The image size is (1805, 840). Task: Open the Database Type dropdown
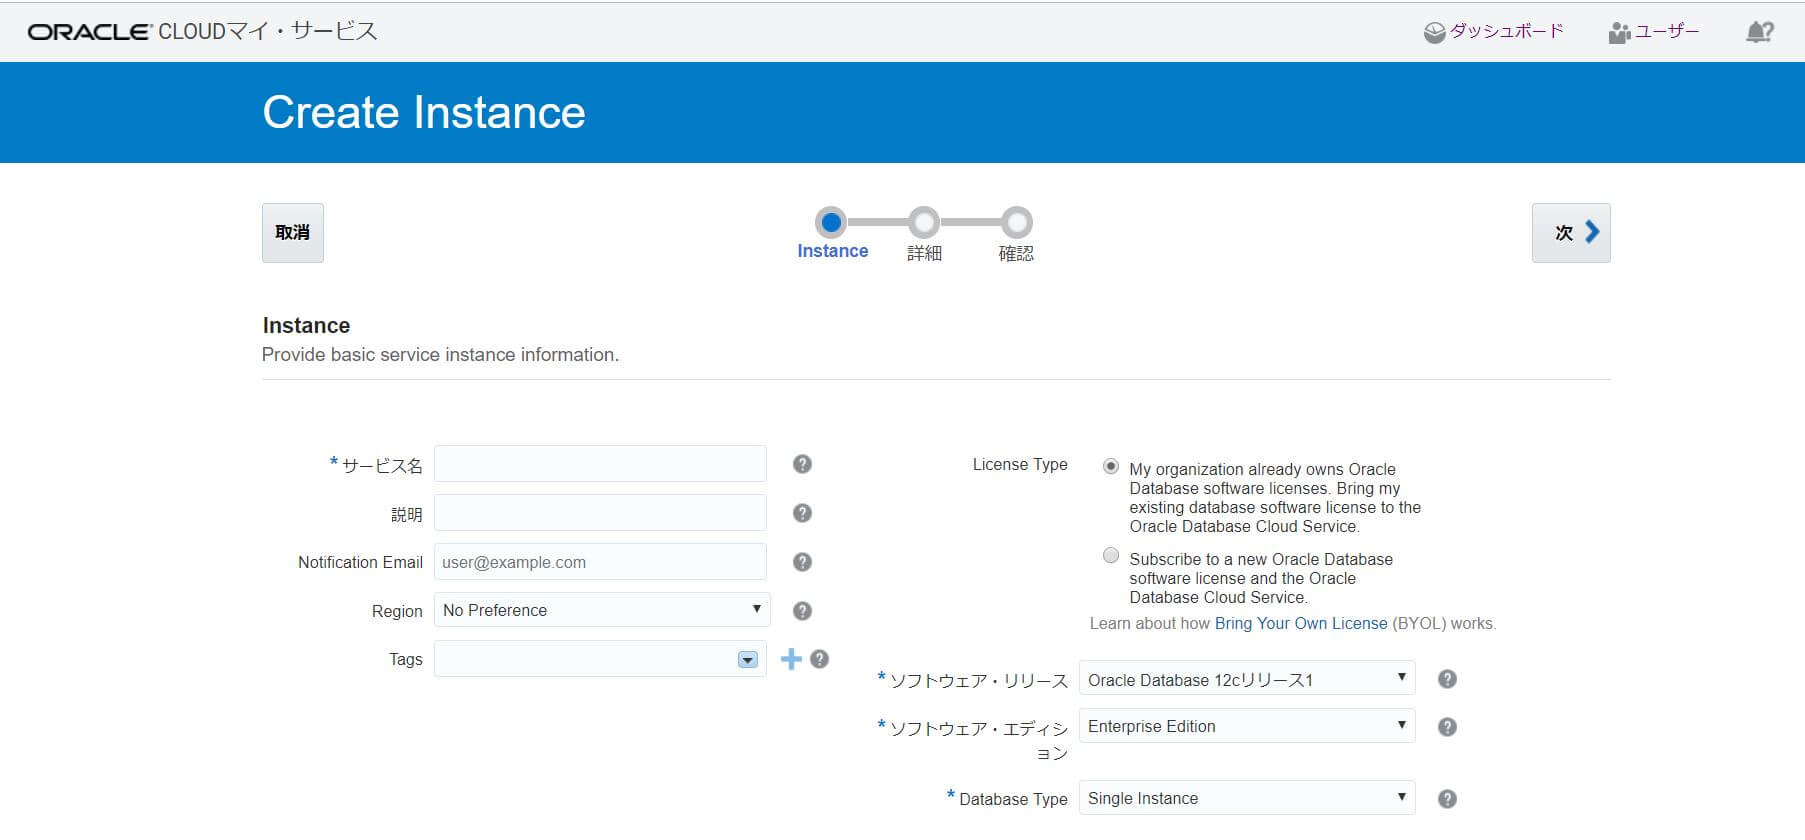point(1247,798)
